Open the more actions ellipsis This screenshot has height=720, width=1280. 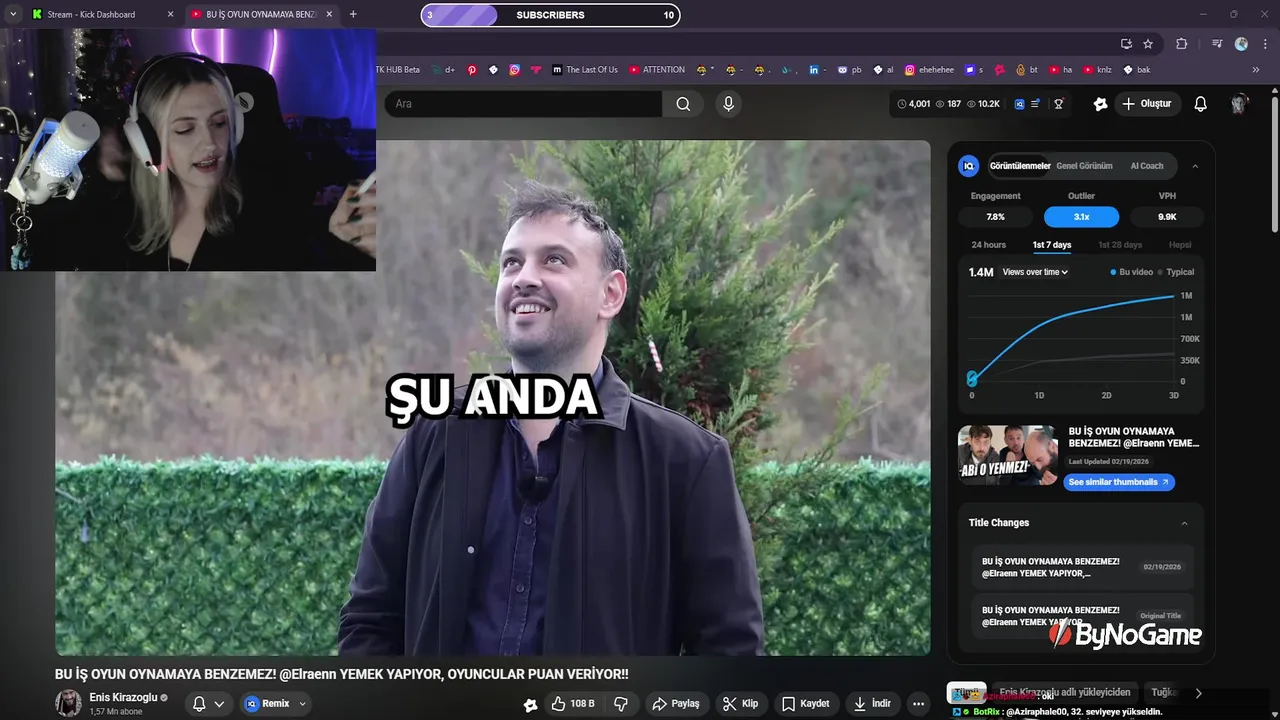tap(918, 704)
